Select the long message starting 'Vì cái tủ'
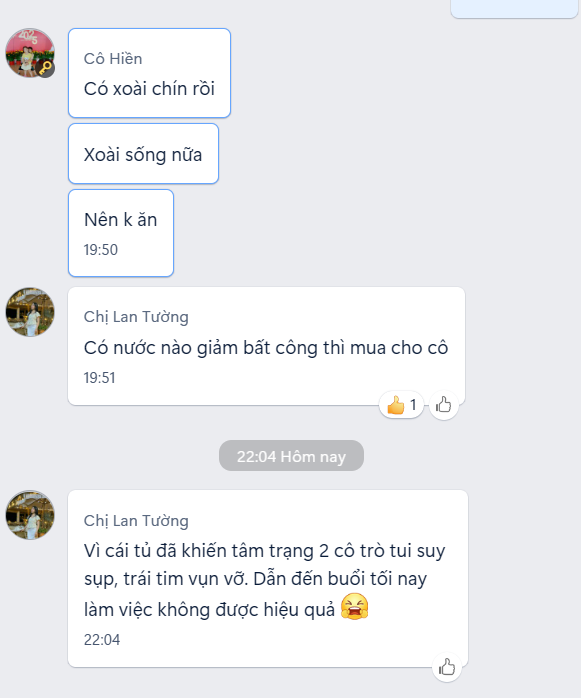Screen dimensions: 581x698 [x=268, y=578]
